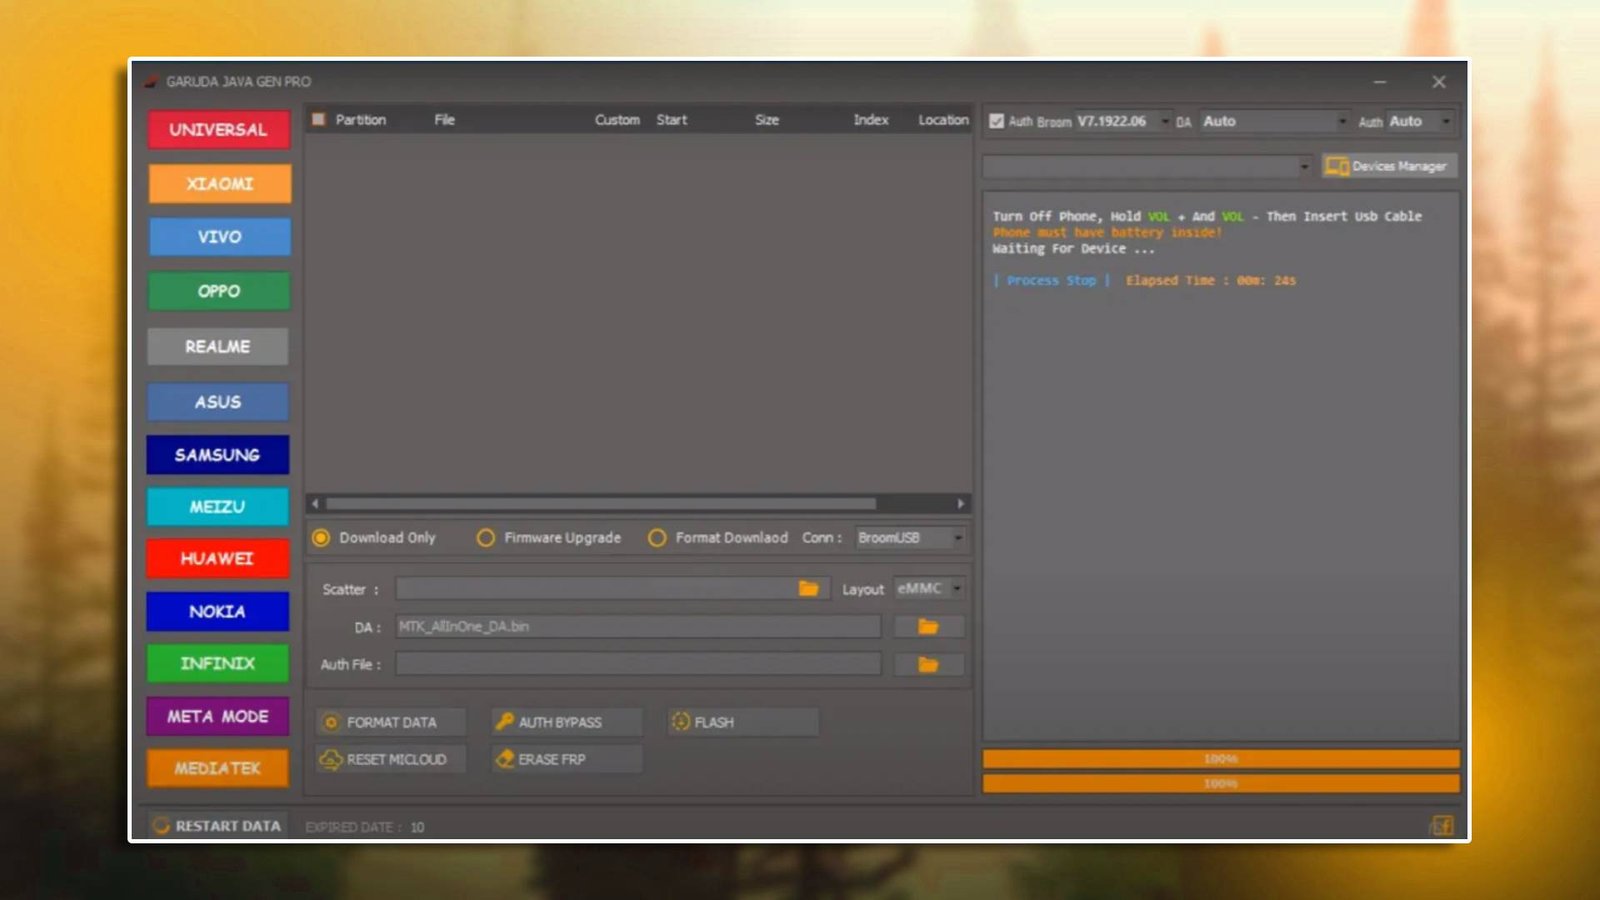Open the Devices Manager icon

click(x=1336, y=166)
